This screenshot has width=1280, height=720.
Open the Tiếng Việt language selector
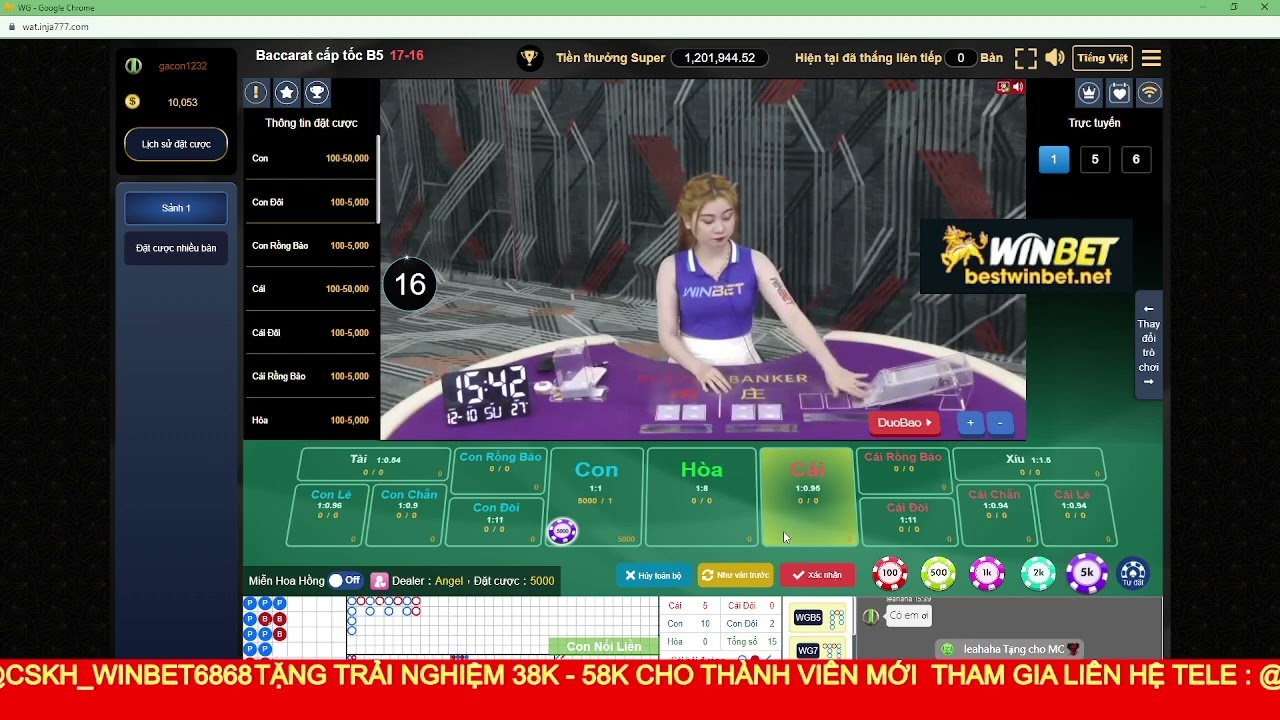(1103, 58)
